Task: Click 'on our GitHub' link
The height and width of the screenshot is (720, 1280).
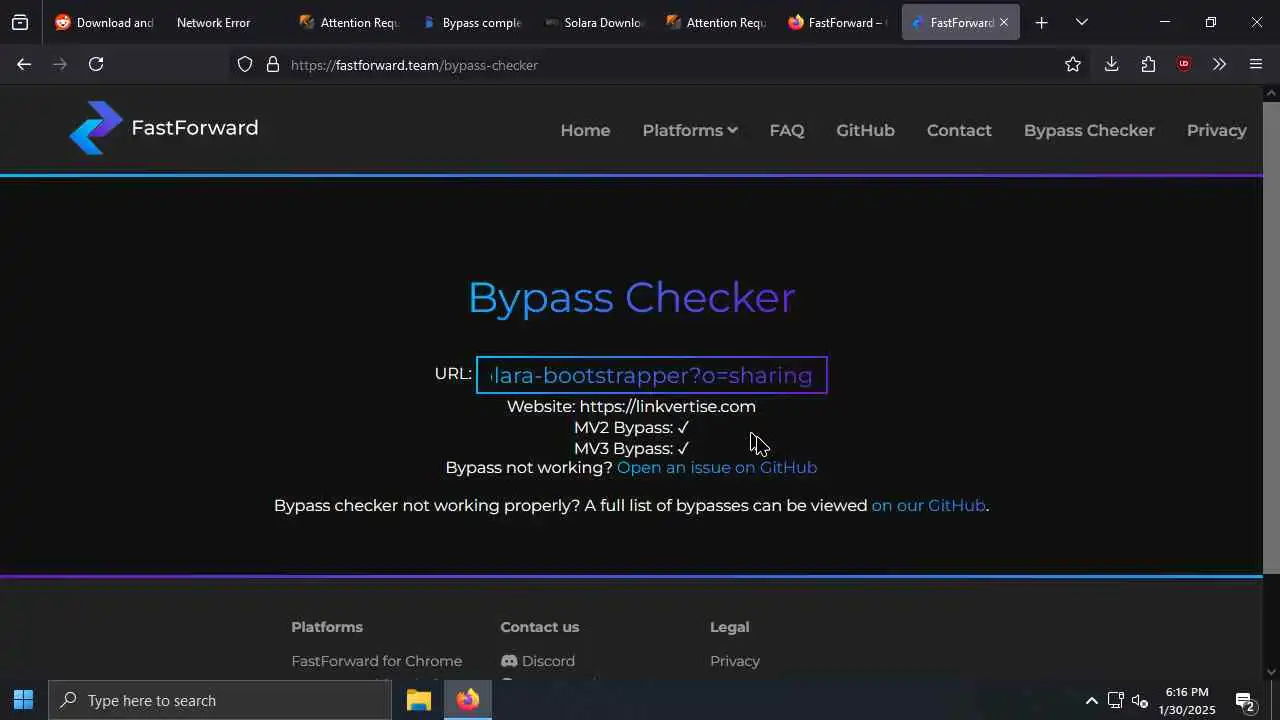Action: 928,505
